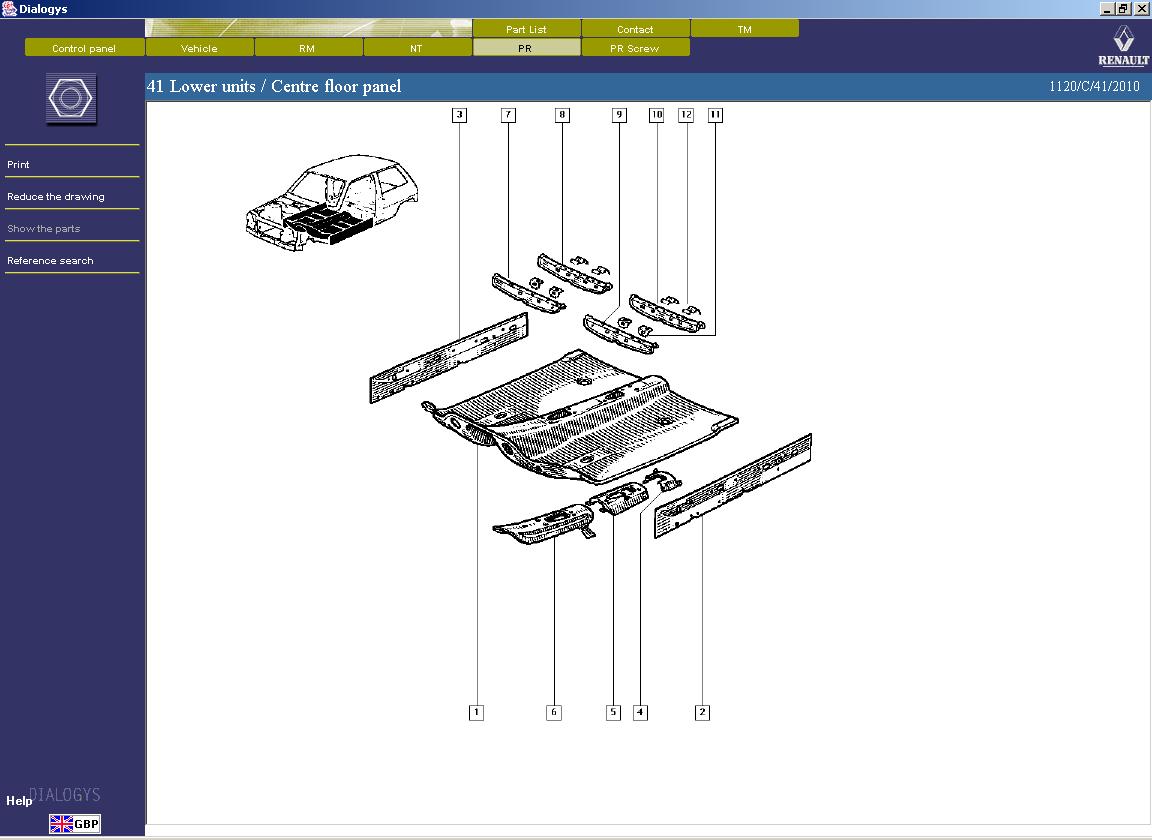
Task: Click the left side sill panel drawing
Action: [x=448, y=358]
